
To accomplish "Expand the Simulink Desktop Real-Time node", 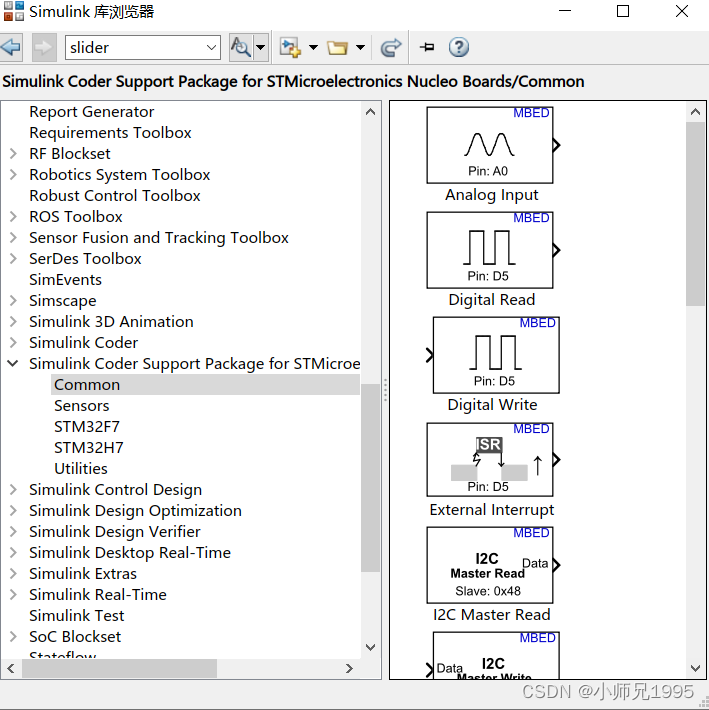I will [13, 552].
